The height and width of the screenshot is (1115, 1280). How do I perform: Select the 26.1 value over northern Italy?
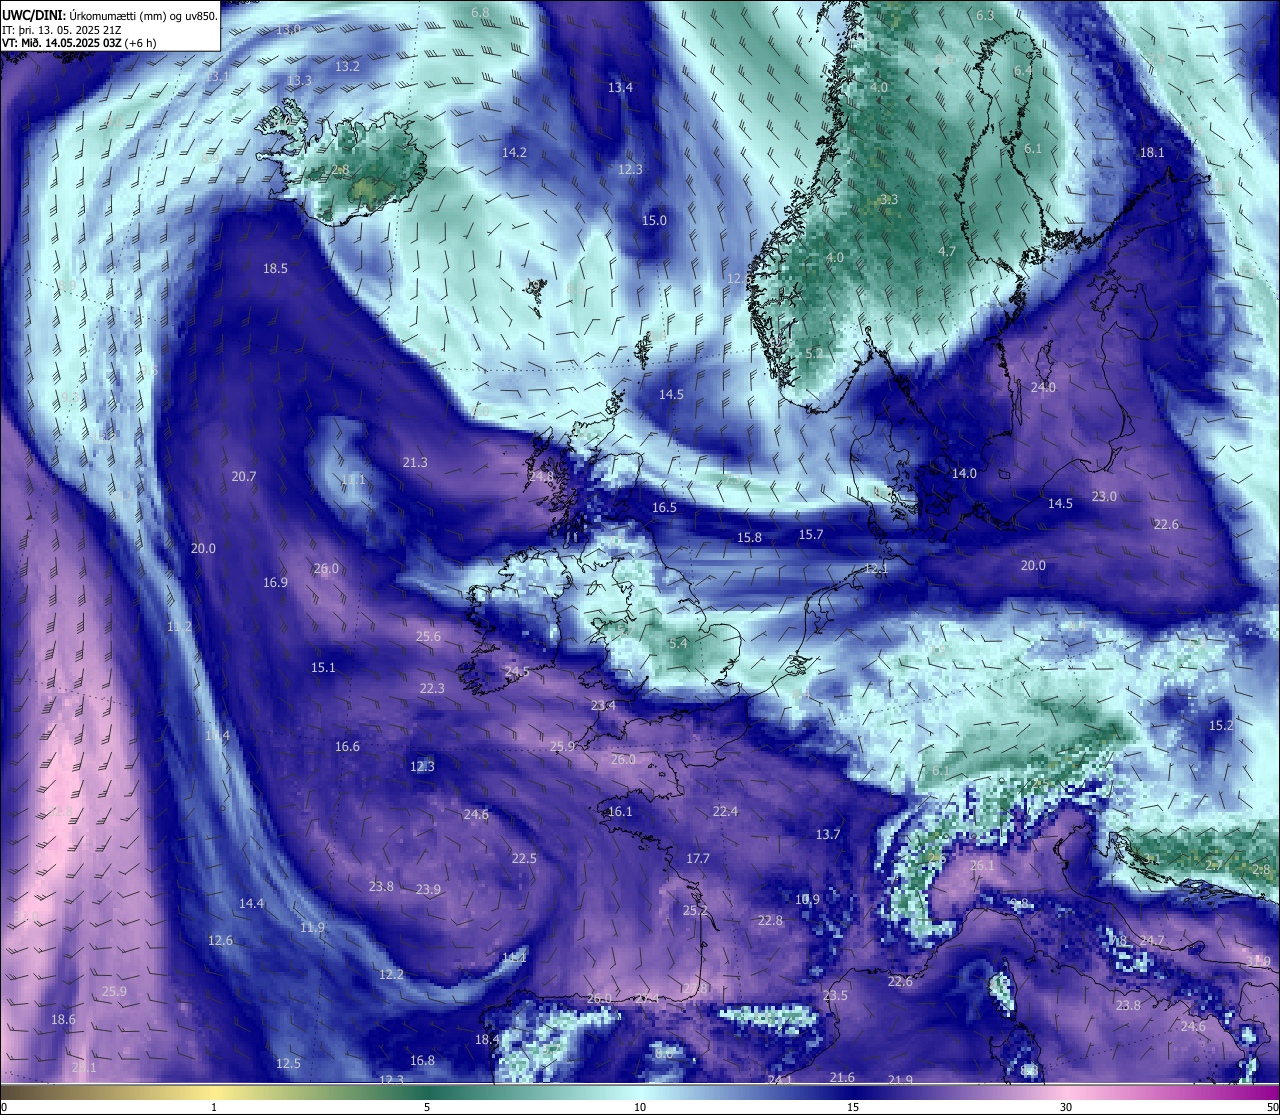click(x=982, y=866)
